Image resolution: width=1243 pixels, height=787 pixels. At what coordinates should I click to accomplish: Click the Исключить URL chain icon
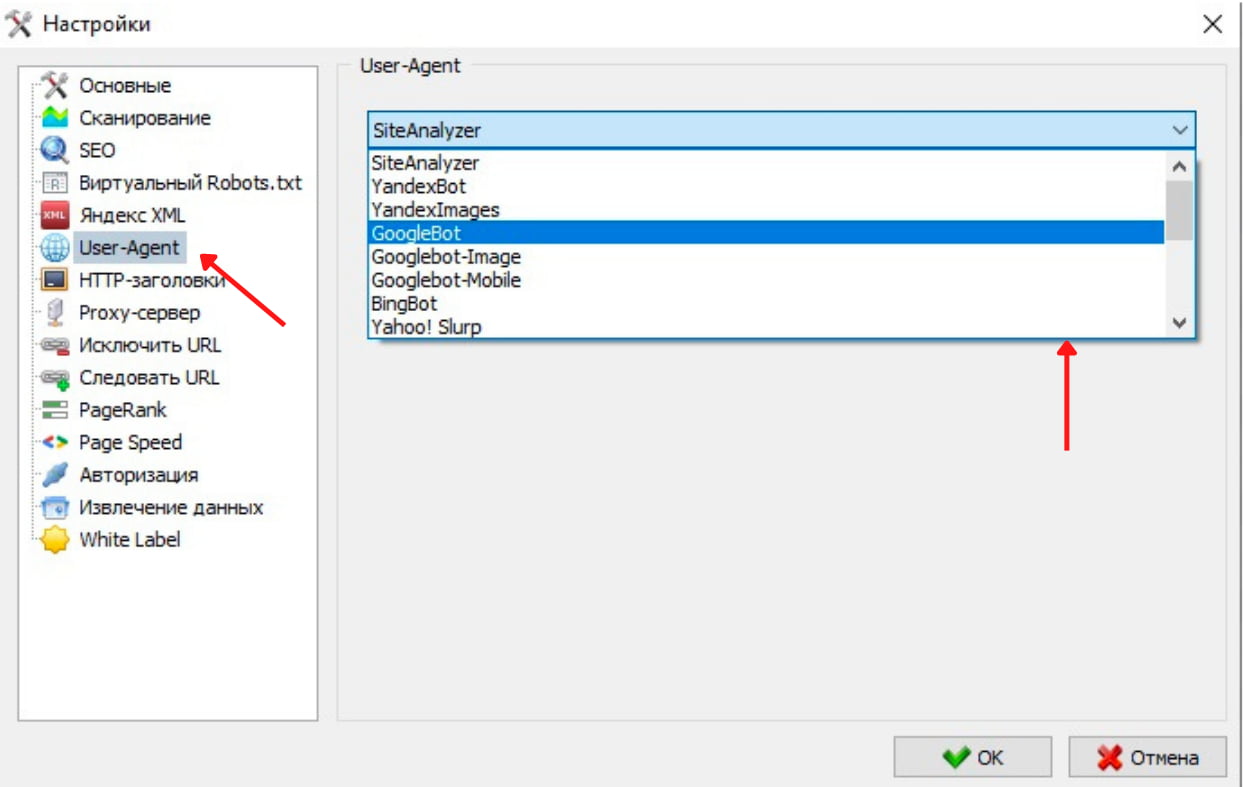click(x=55, y=345)
